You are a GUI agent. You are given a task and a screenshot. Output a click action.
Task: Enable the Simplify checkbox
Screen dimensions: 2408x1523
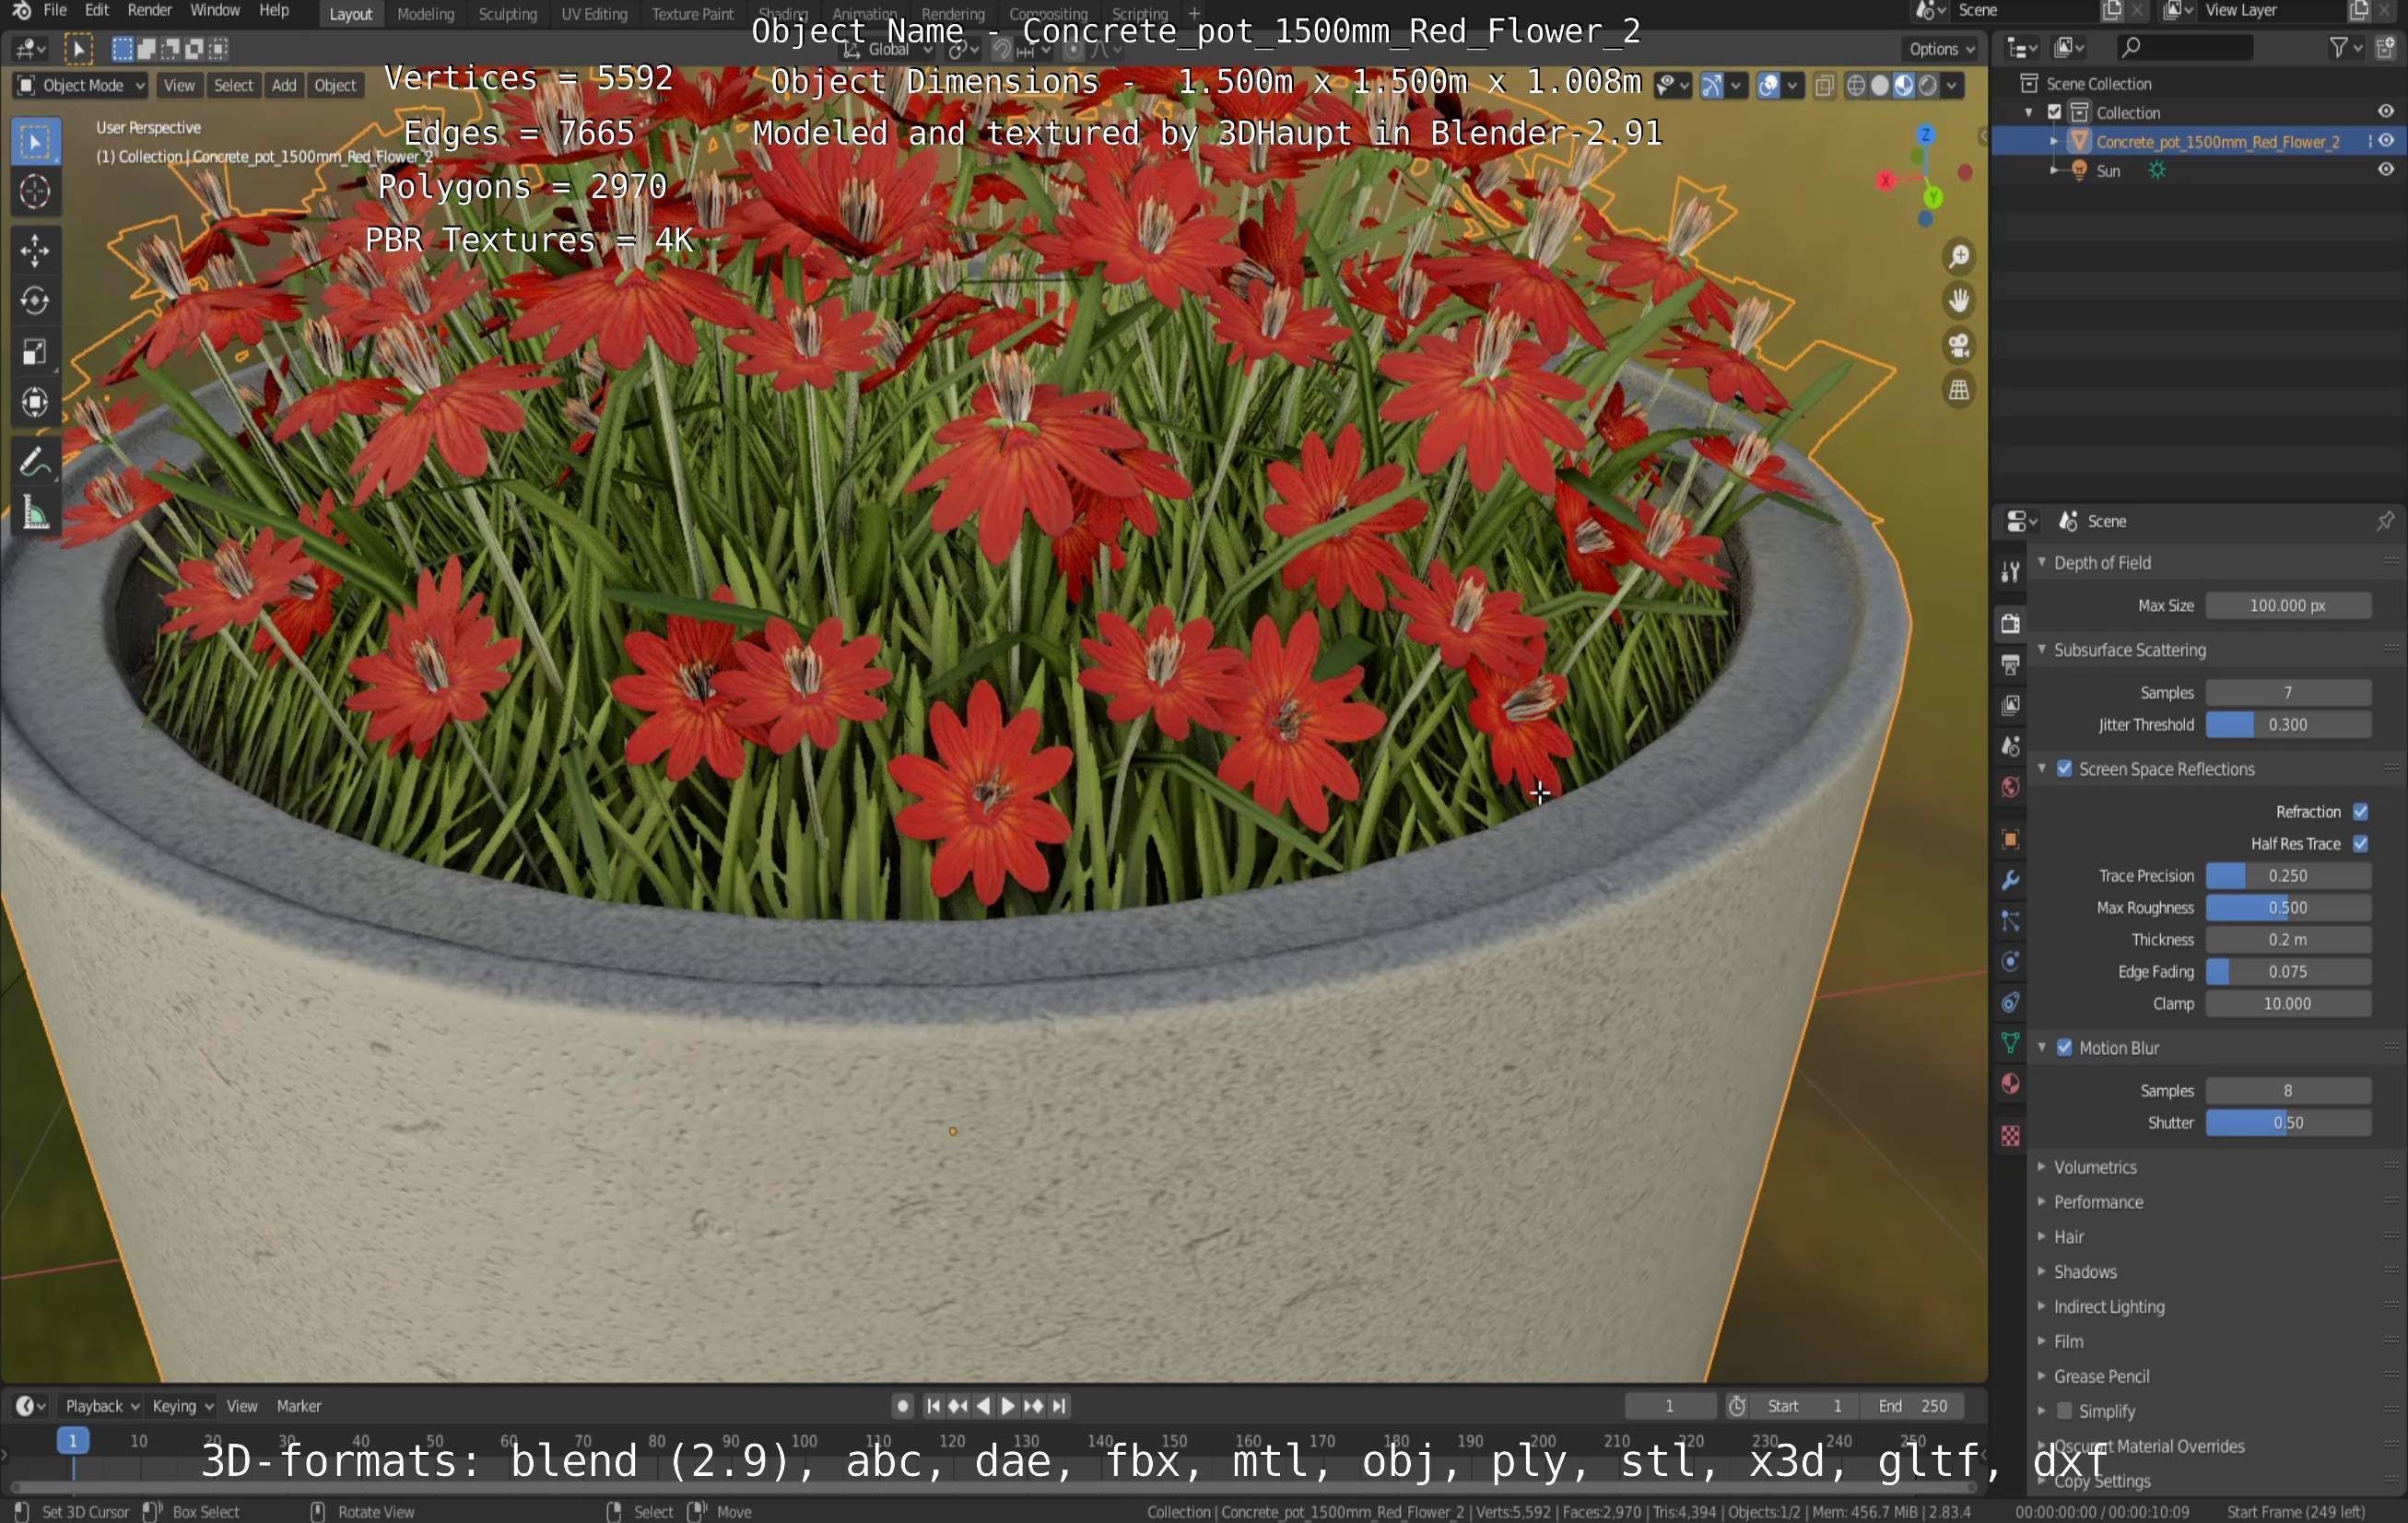click(2064, 1411)
